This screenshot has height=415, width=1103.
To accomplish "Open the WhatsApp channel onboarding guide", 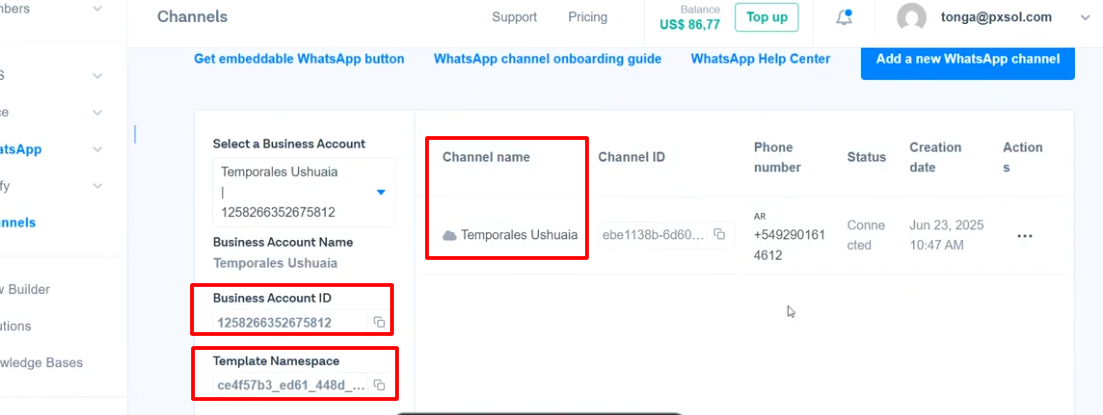I will pyautogui.click(x=547, y=59).
